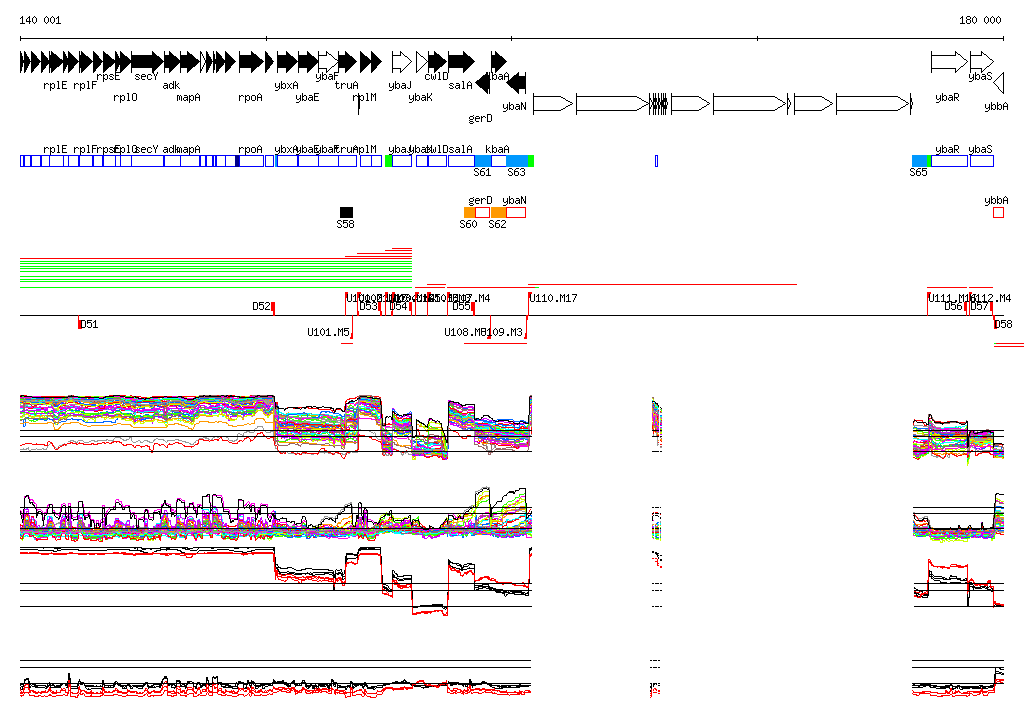The image size is (1024, 714).
Task: Select the D52 marker
Action: (274, 309)
